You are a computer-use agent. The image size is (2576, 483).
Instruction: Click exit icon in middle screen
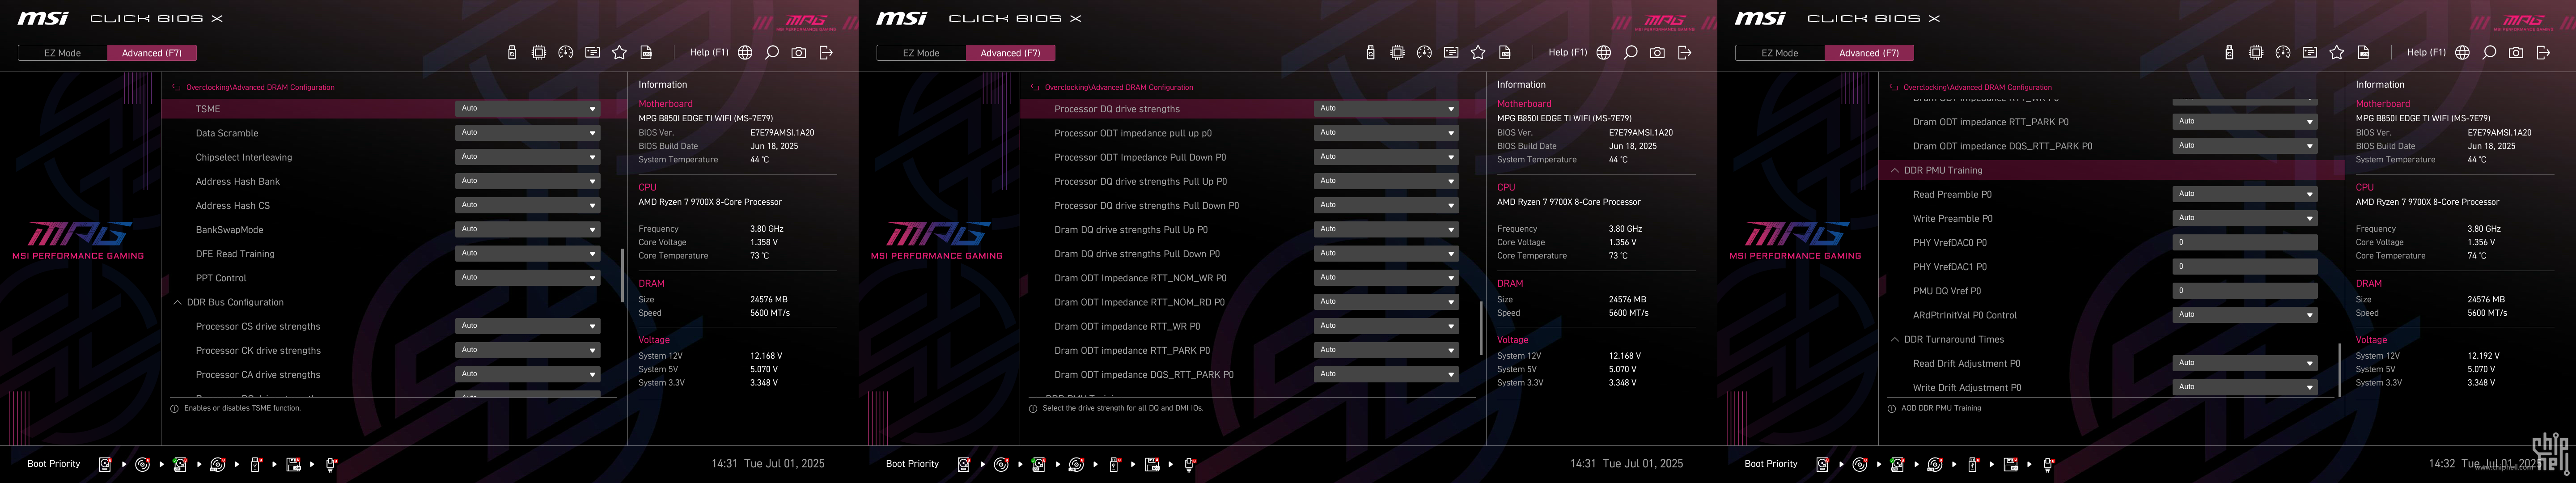(1685, 53)
